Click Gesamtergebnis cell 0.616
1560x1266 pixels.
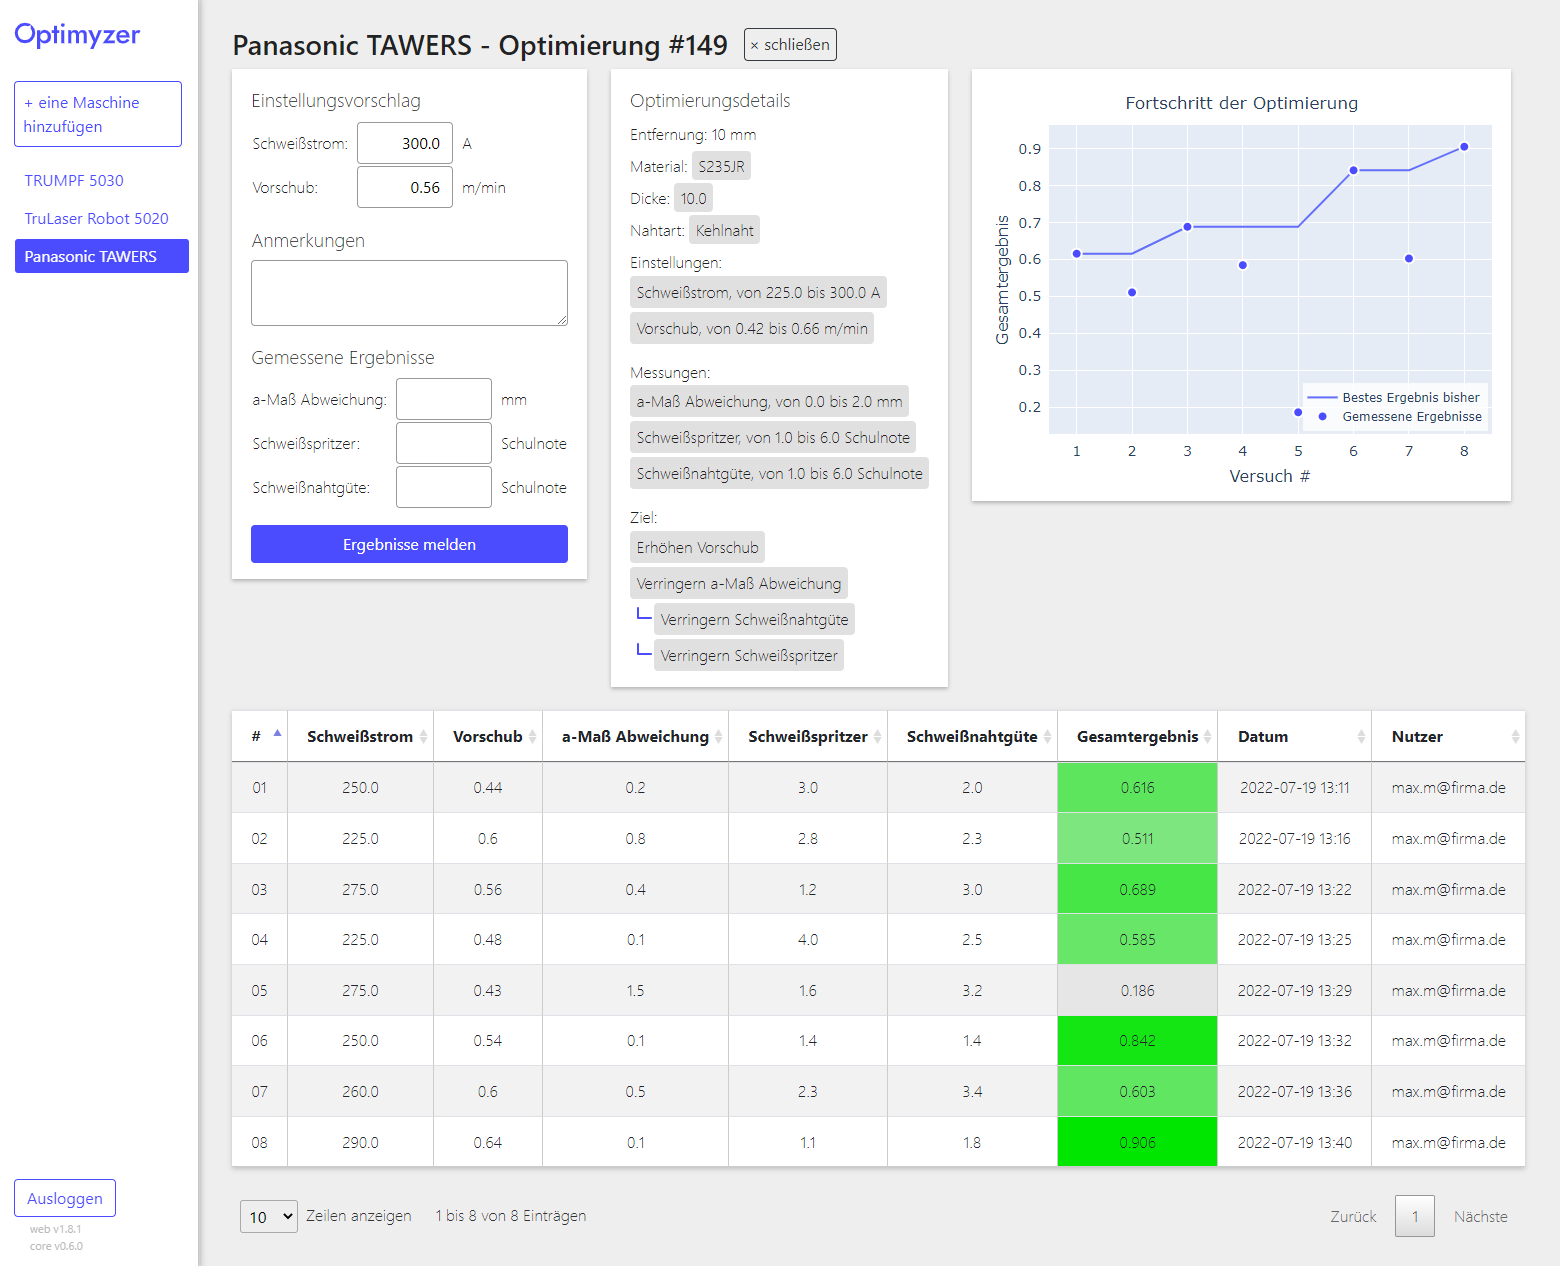click(x=1137, y=787)
